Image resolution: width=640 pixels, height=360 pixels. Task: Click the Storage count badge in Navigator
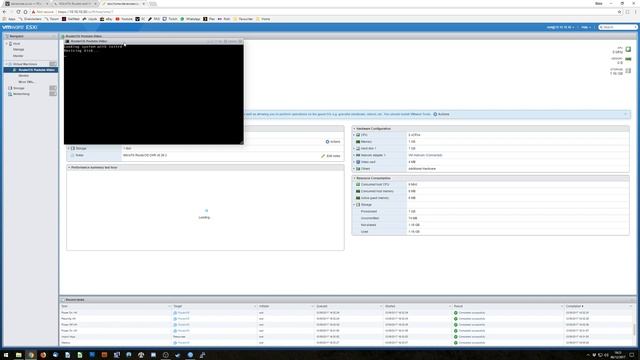[53, 88]
